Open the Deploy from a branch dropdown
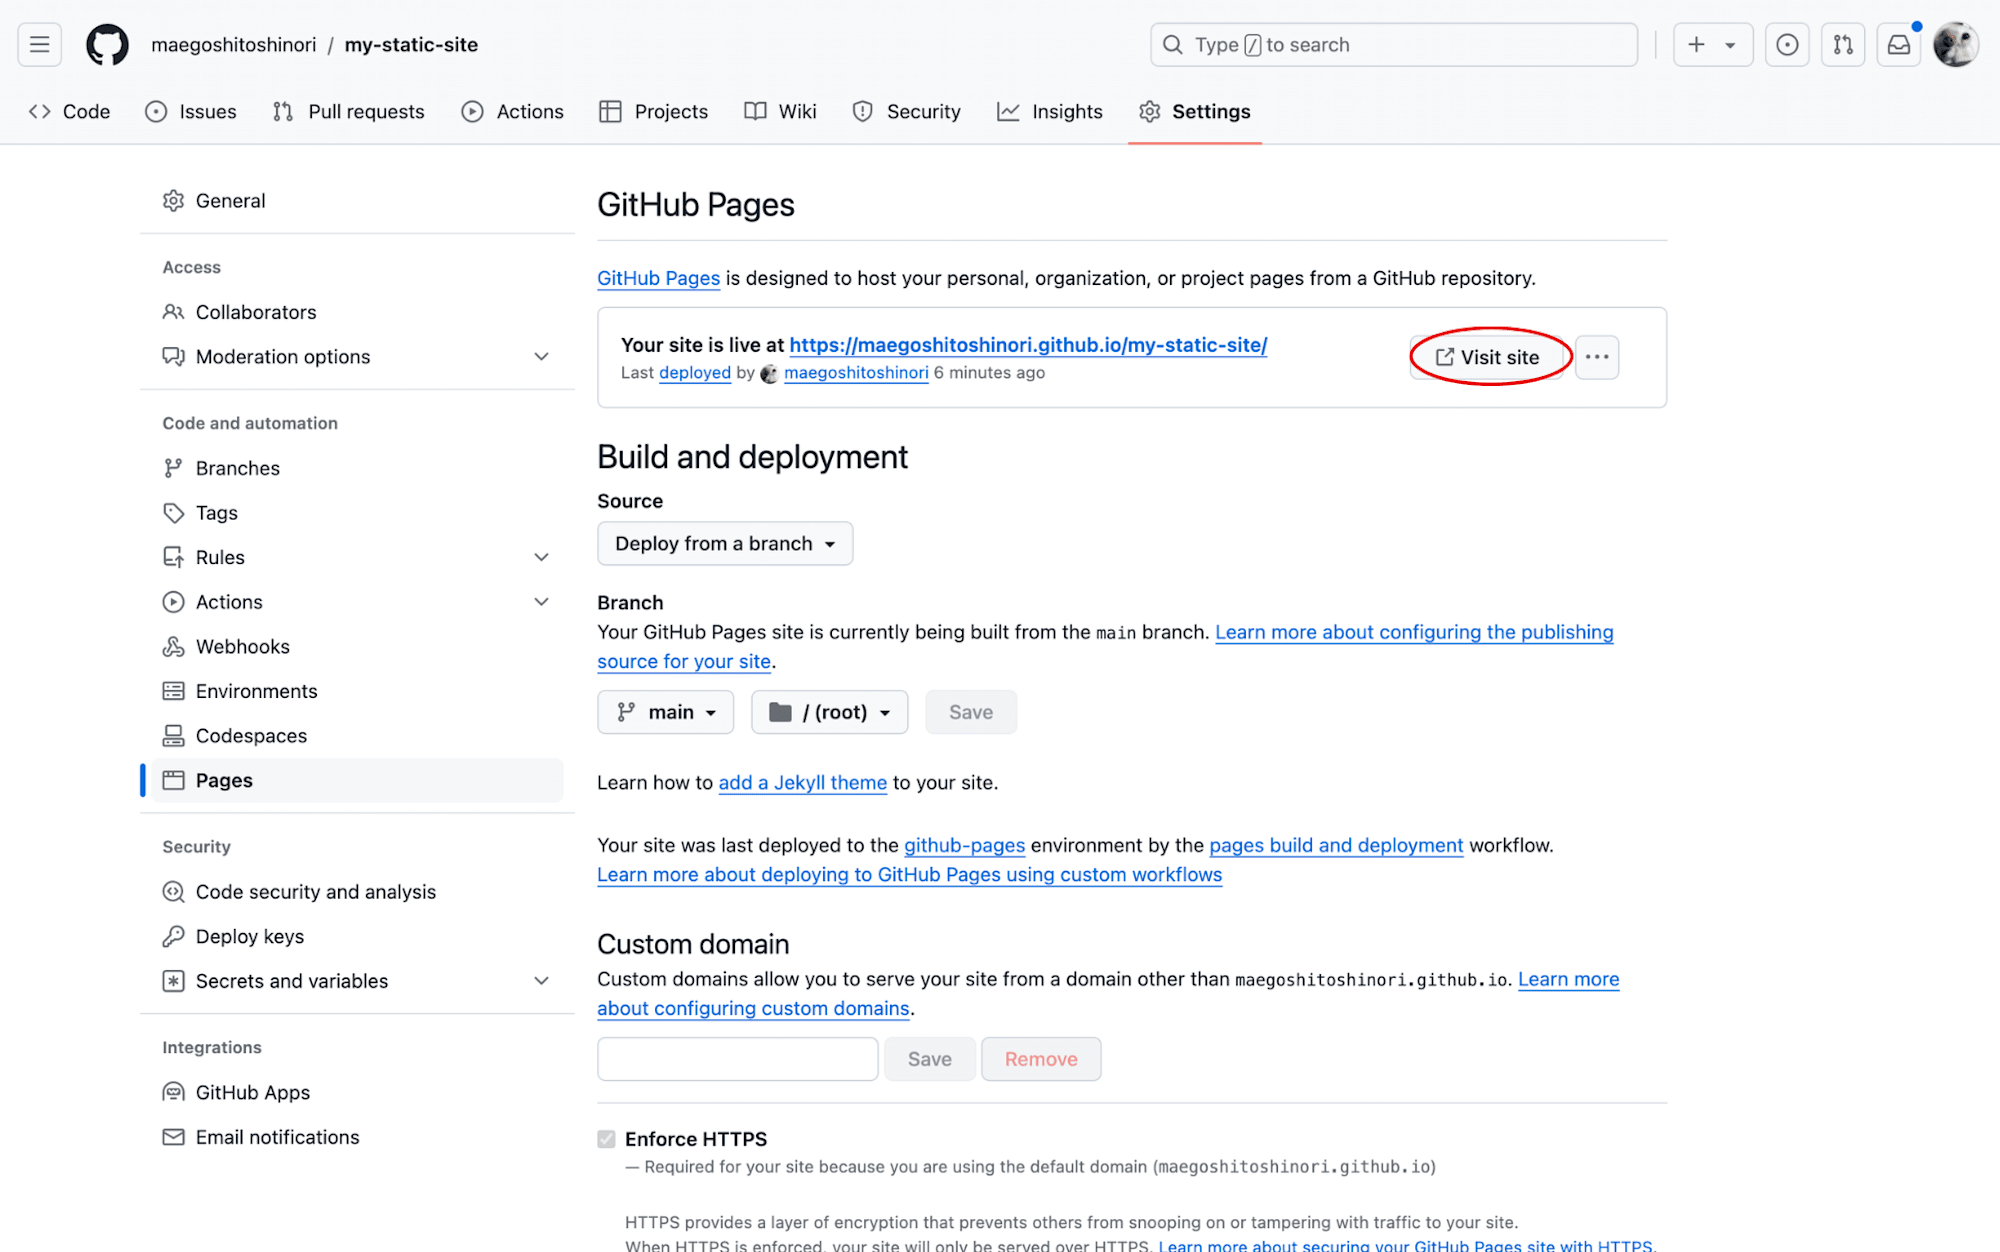The width and height of the screenshot is (2000, 1252). tap(725, 543)
